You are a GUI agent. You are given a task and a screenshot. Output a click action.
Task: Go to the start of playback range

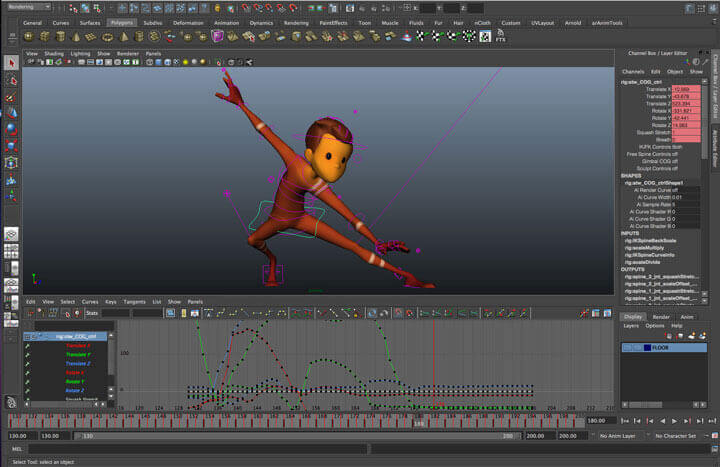[x=625, y=421]
